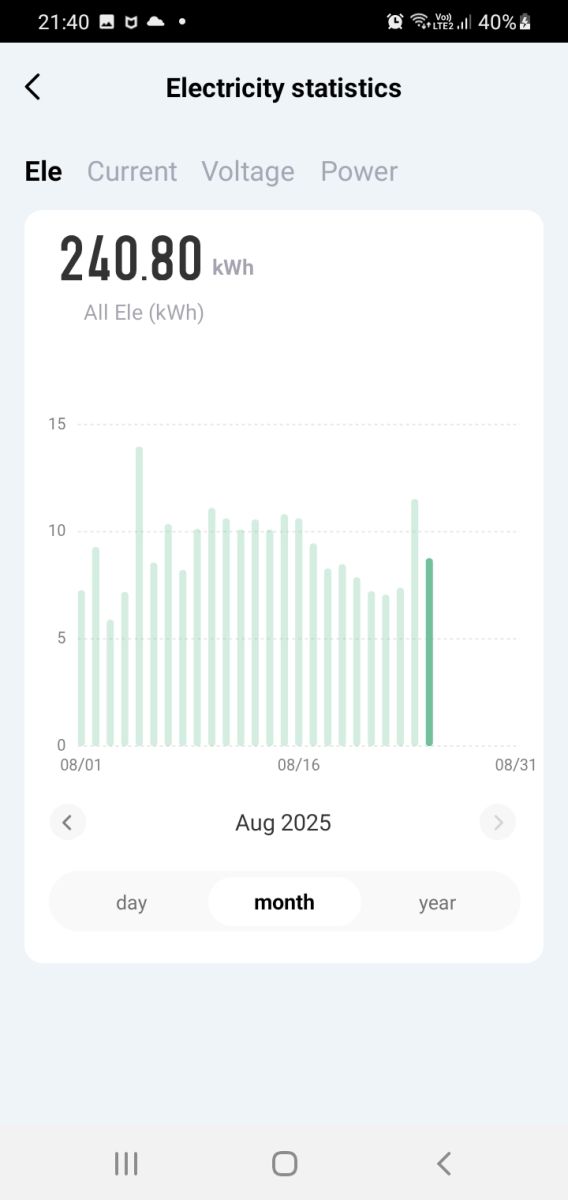The height and width of the screenshot is (1200, 568).
Task: Tap the Aug 2025 month label
Action: (283, 823)
